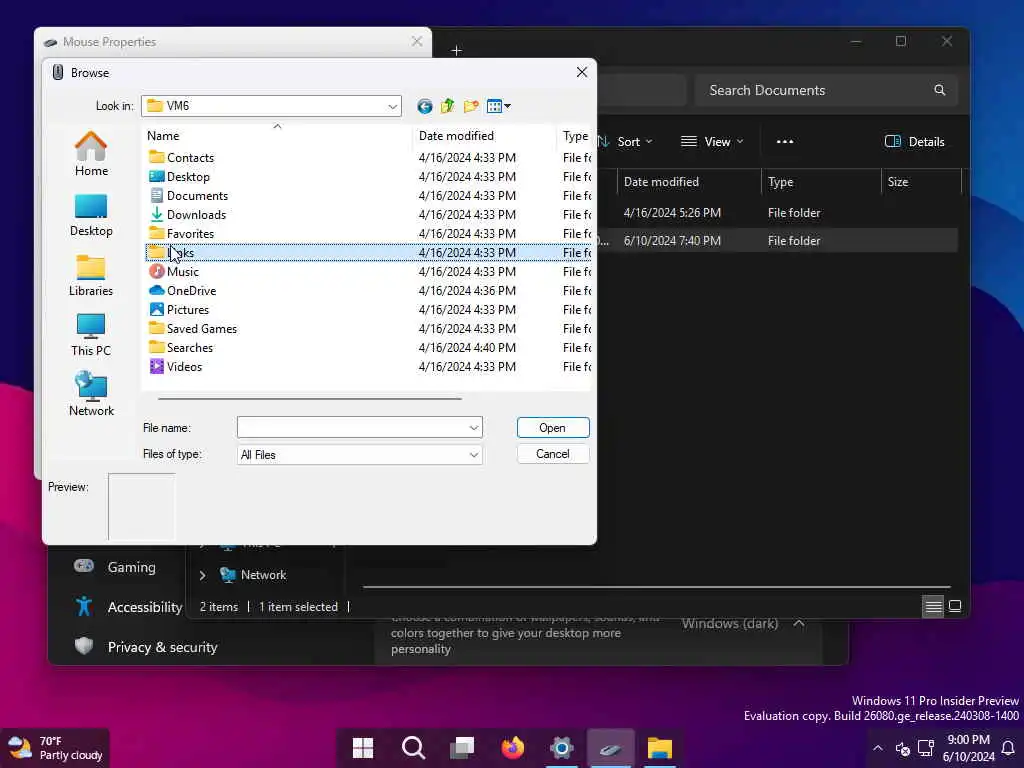Open Task View on the taskbar
Screen dimensions: 1024x768
pos(462,748)
